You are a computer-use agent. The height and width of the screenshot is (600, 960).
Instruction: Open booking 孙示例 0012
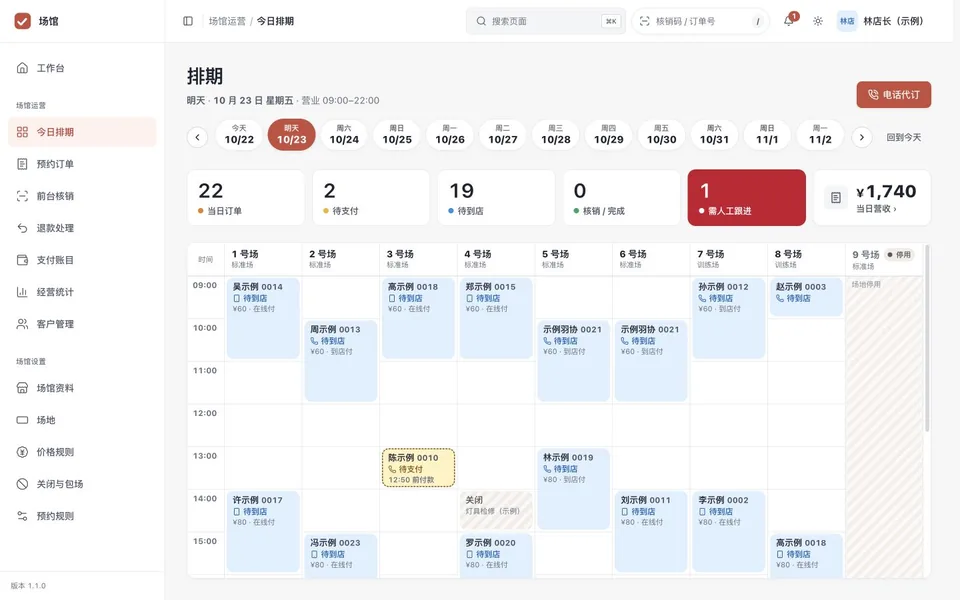click(x=729, y=318)
